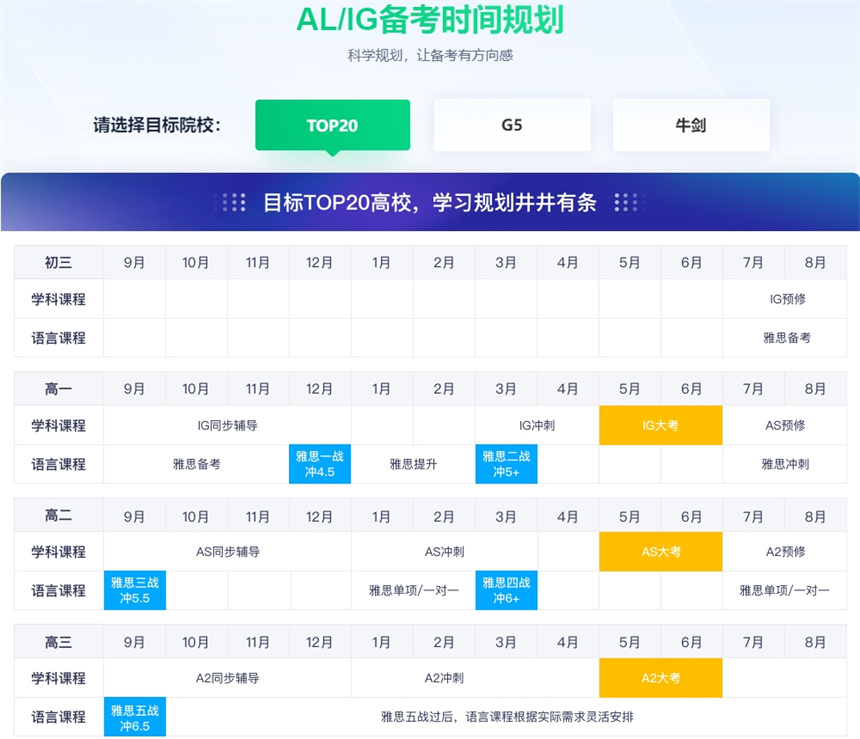Click the blue 雅思三战 冲5.5 marker
This screenshot has height=739, width=860.
pos(135,590)
